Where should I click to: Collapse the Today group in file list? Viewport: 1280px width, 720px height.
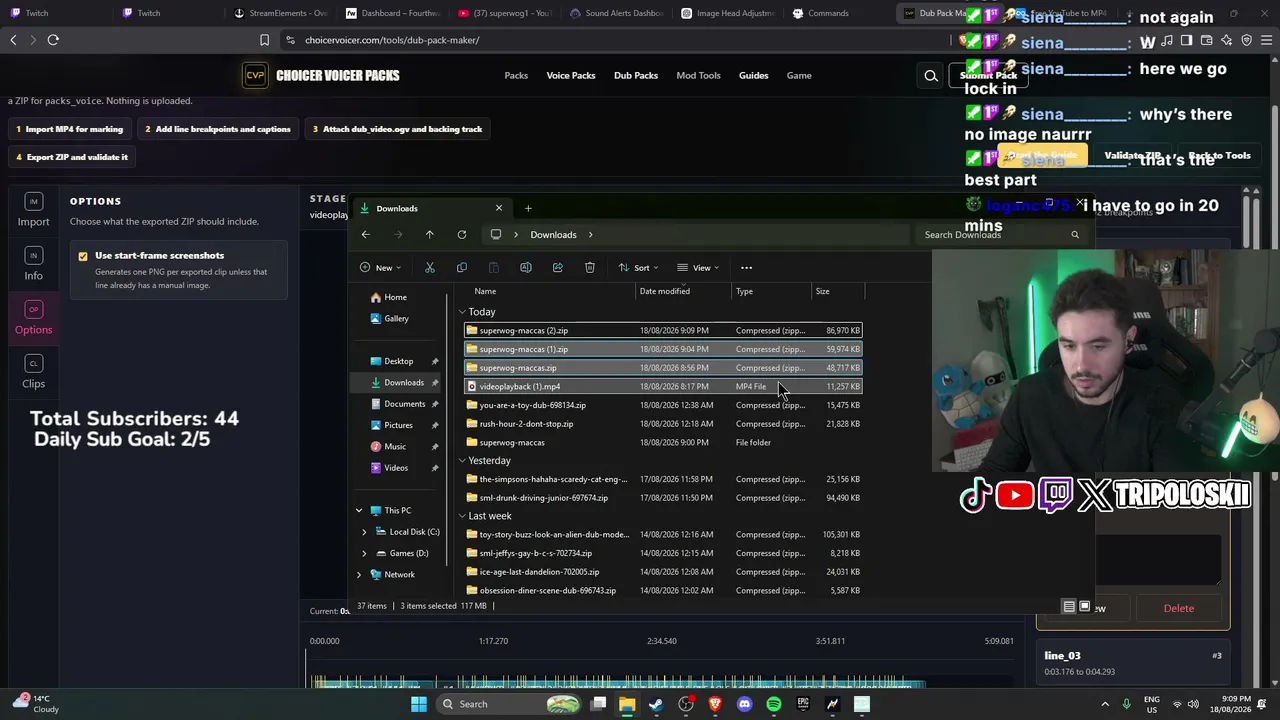point(462,312)
